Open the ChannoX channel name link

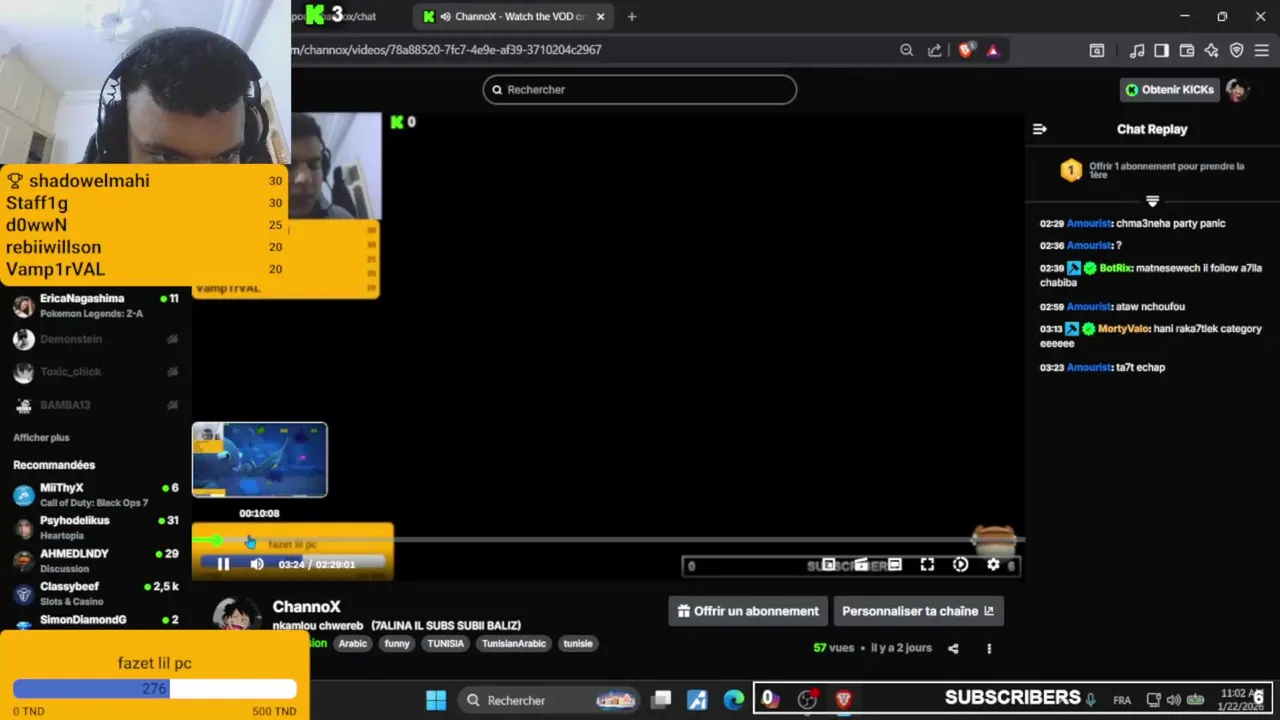(307, 607)
